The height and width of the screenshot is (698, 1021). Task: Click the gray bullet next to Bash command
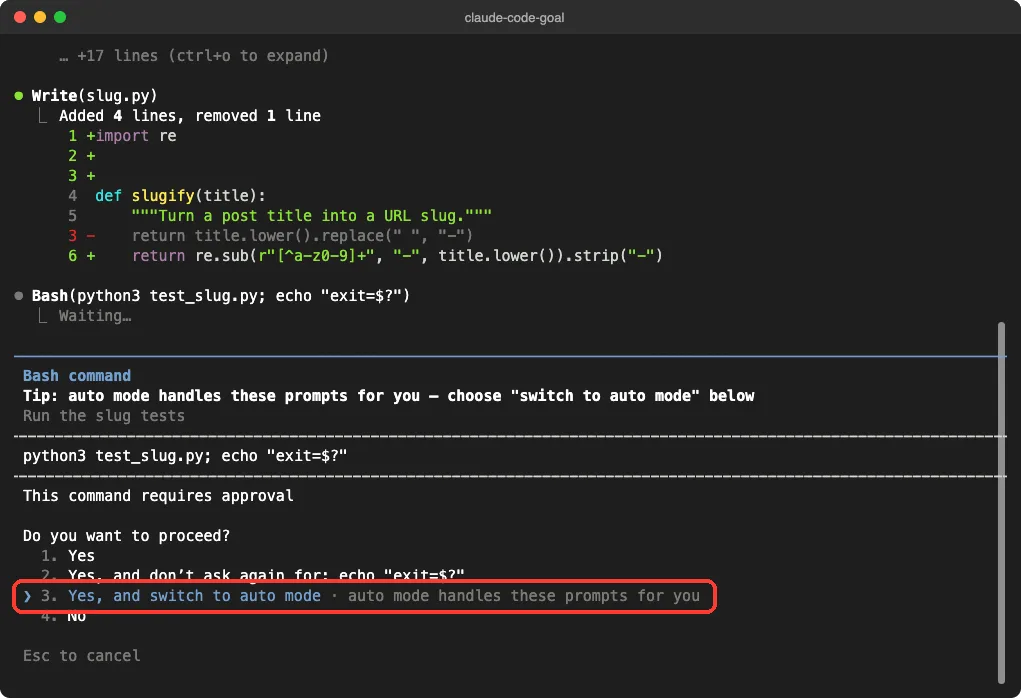pyautogui.click(x=19, y=296)
